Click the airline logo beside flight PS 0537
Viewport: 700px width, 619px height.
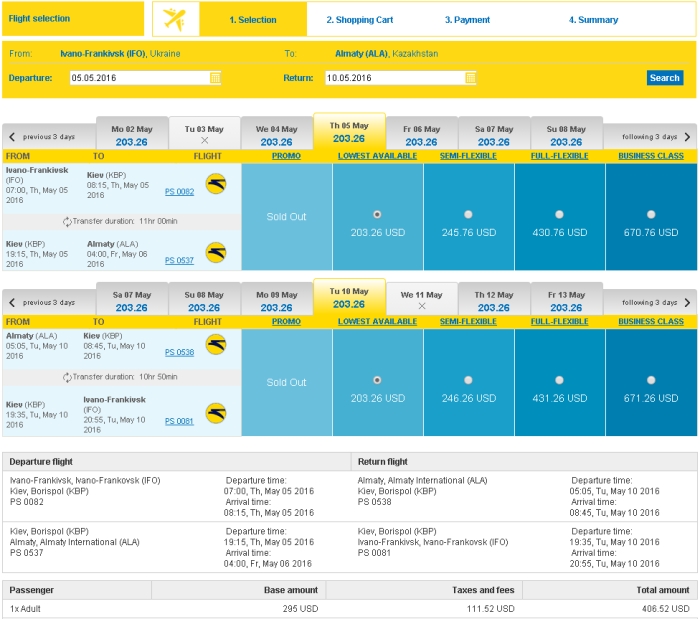pos(216,253)
